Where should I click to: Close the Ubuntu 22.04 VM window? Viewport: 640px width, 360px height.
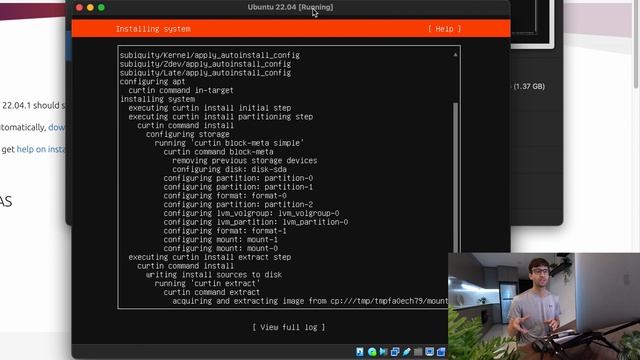pyautogui.click(x=79, y=7)
